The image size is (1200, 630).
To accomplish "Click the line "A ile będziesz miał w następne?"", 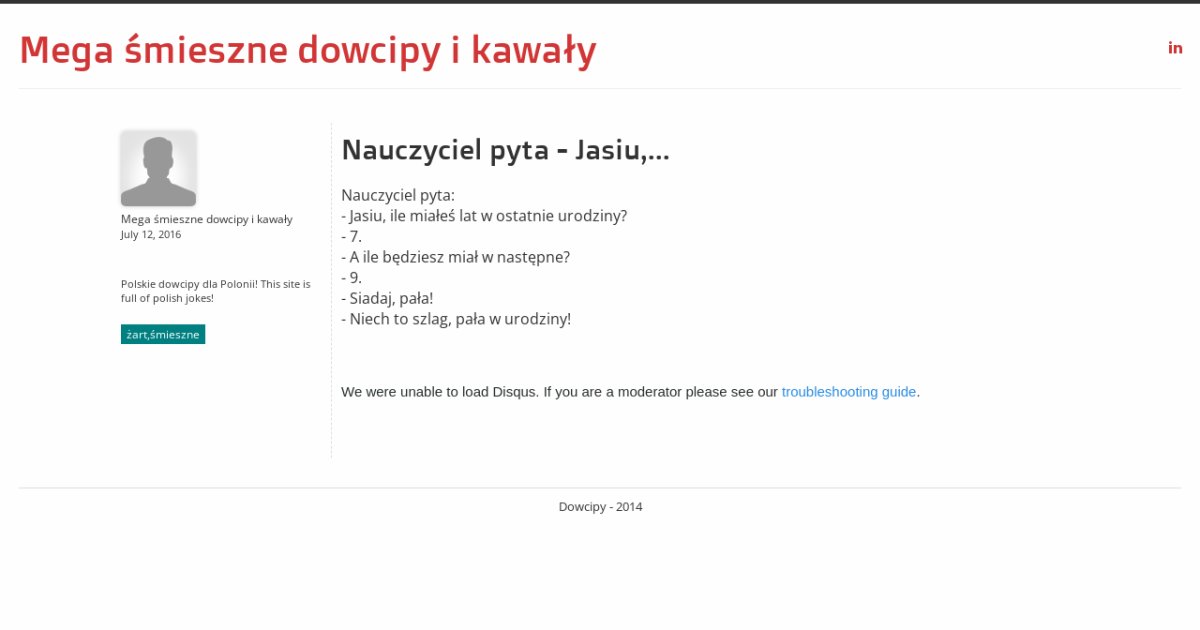I will pyautogui.click(x=456, y=257).
